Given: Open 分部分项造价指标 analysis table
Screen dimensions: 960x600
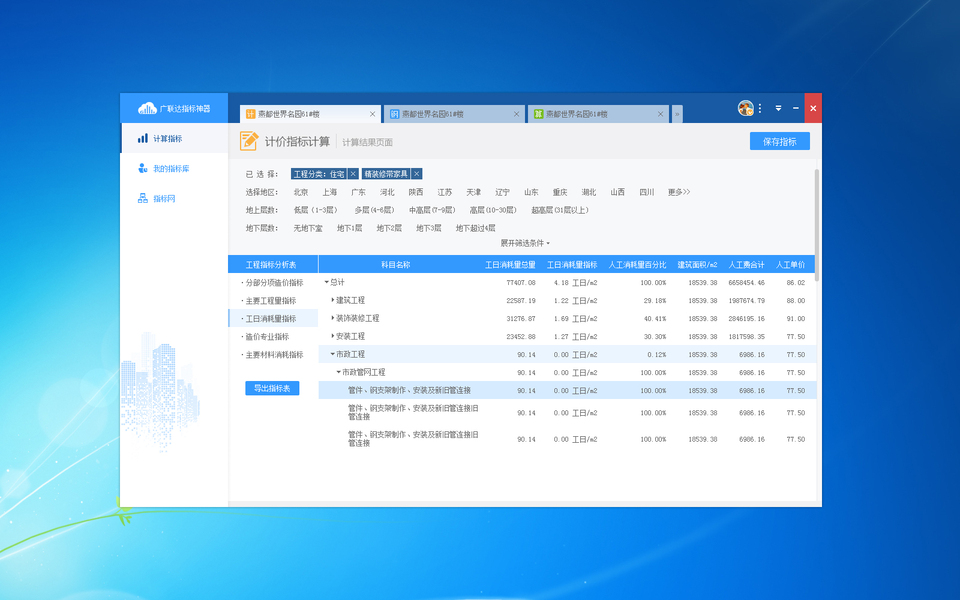Looking at the screenshot, I should click(273, 283).
